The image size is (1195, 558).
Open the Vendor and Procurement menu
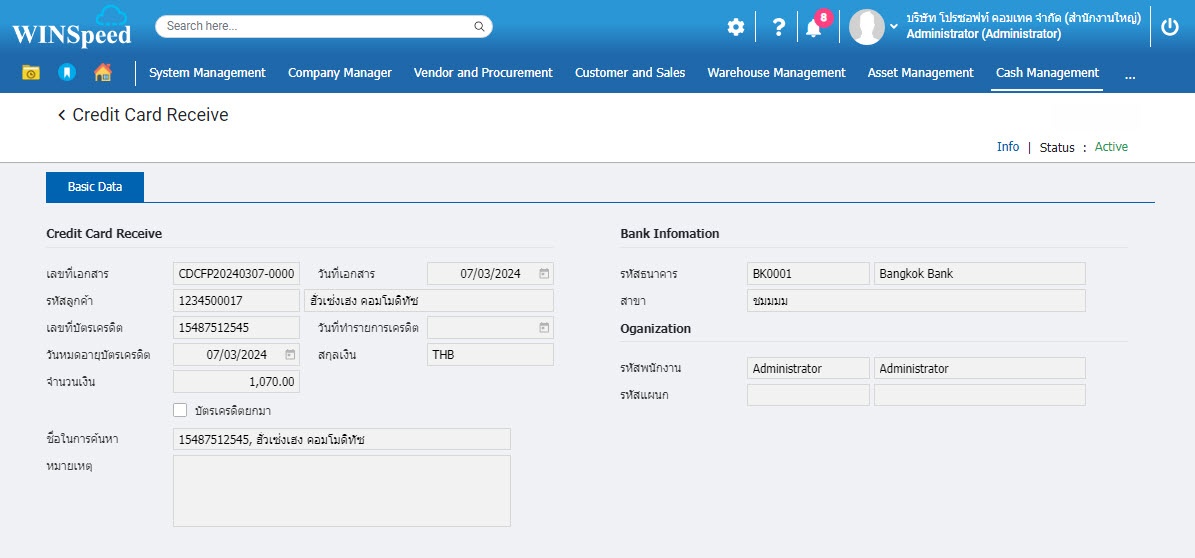click(483, 73)
